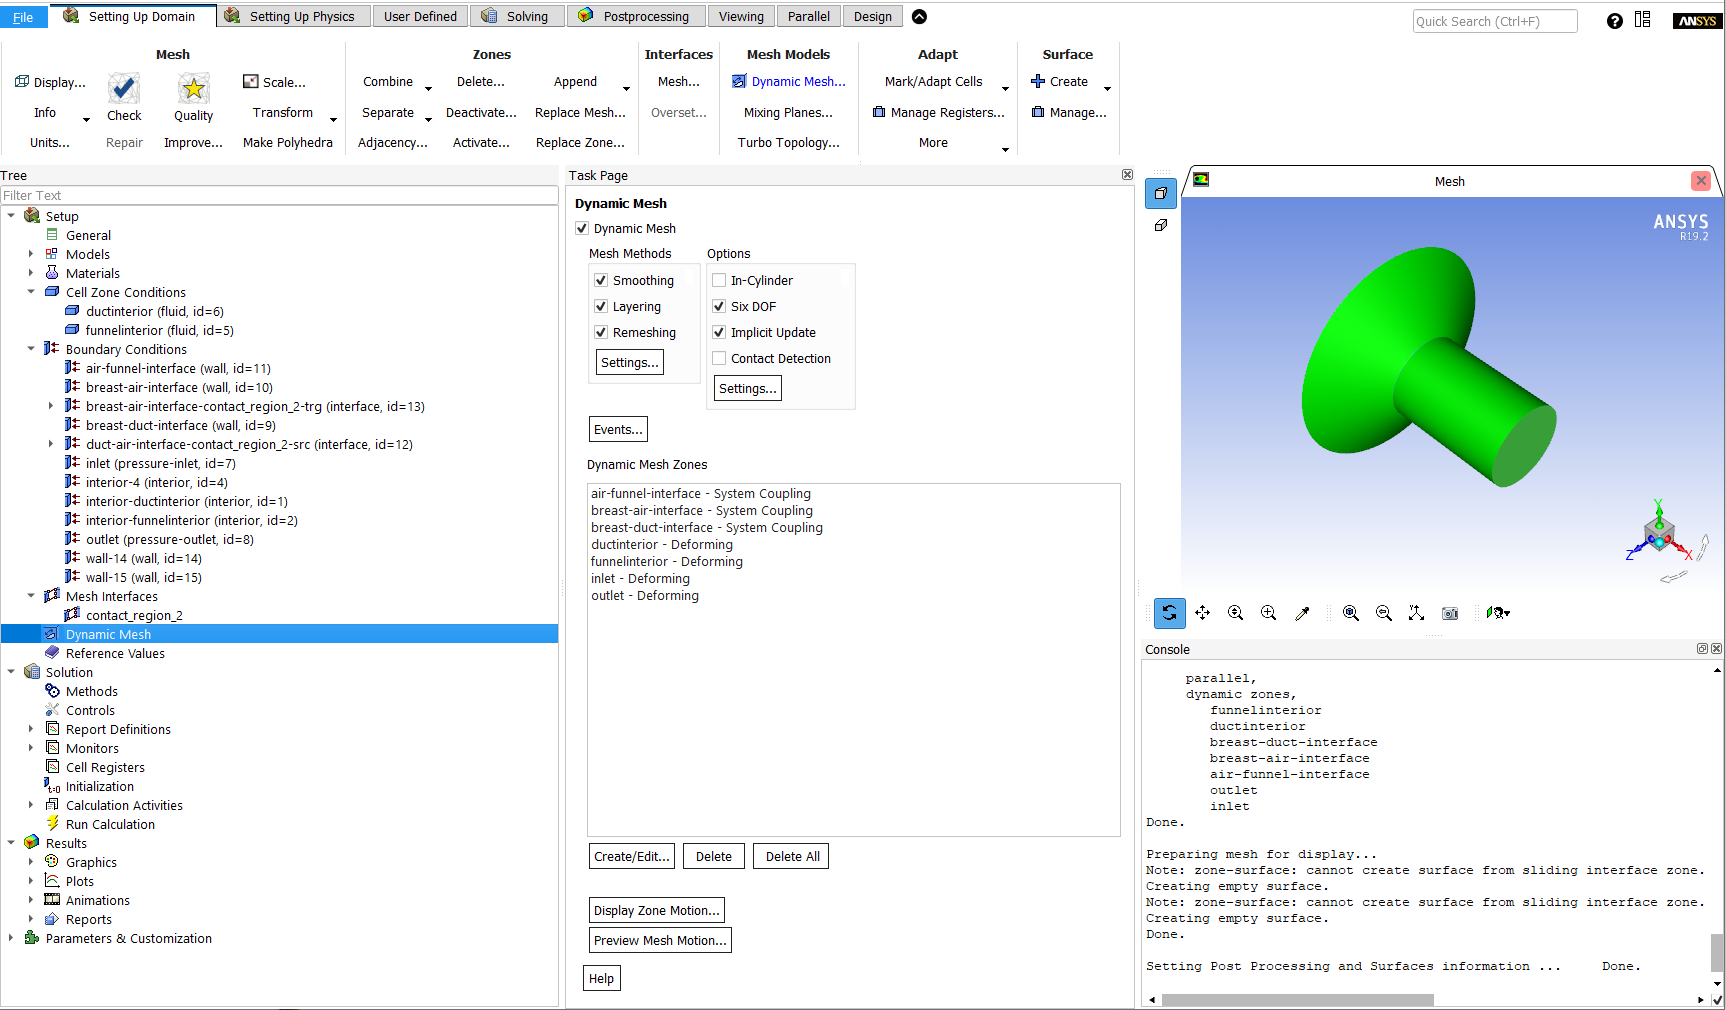Screen dimensions: 1726x1010
Task: Open the Transform dropdown arrow
Action: 333,119
